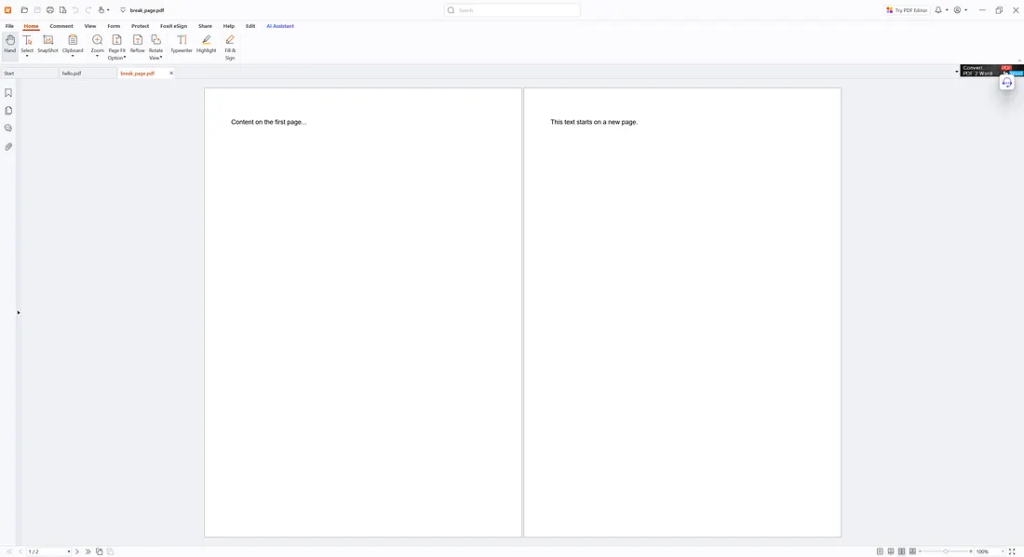Select the Hand tool
The height and width of the screenshot is (557, 1024).
point(10,44)
